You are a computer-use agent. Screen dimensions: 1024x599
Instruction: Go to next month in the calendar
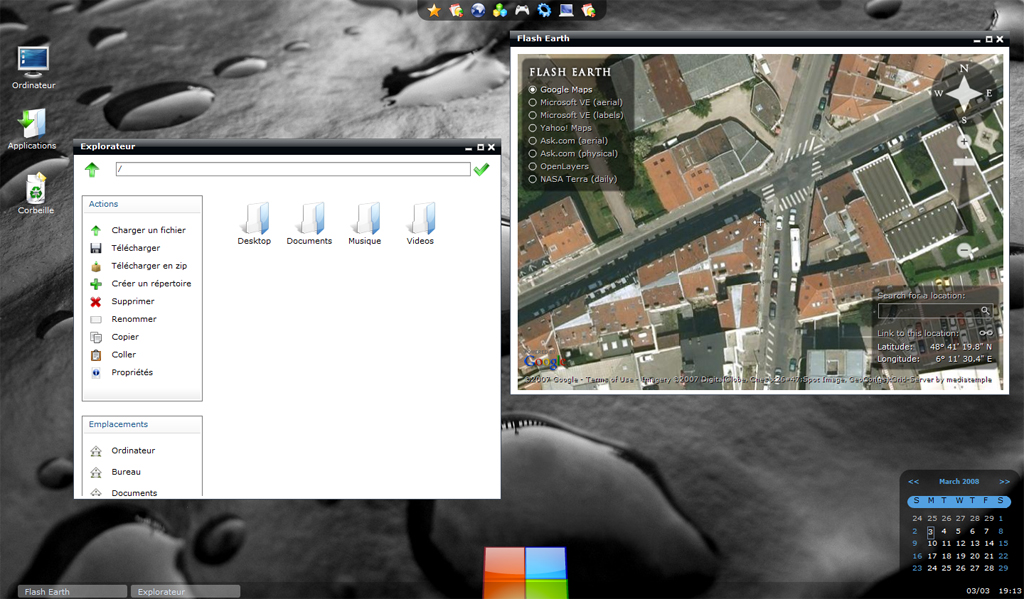click(x=1004, y=481)
